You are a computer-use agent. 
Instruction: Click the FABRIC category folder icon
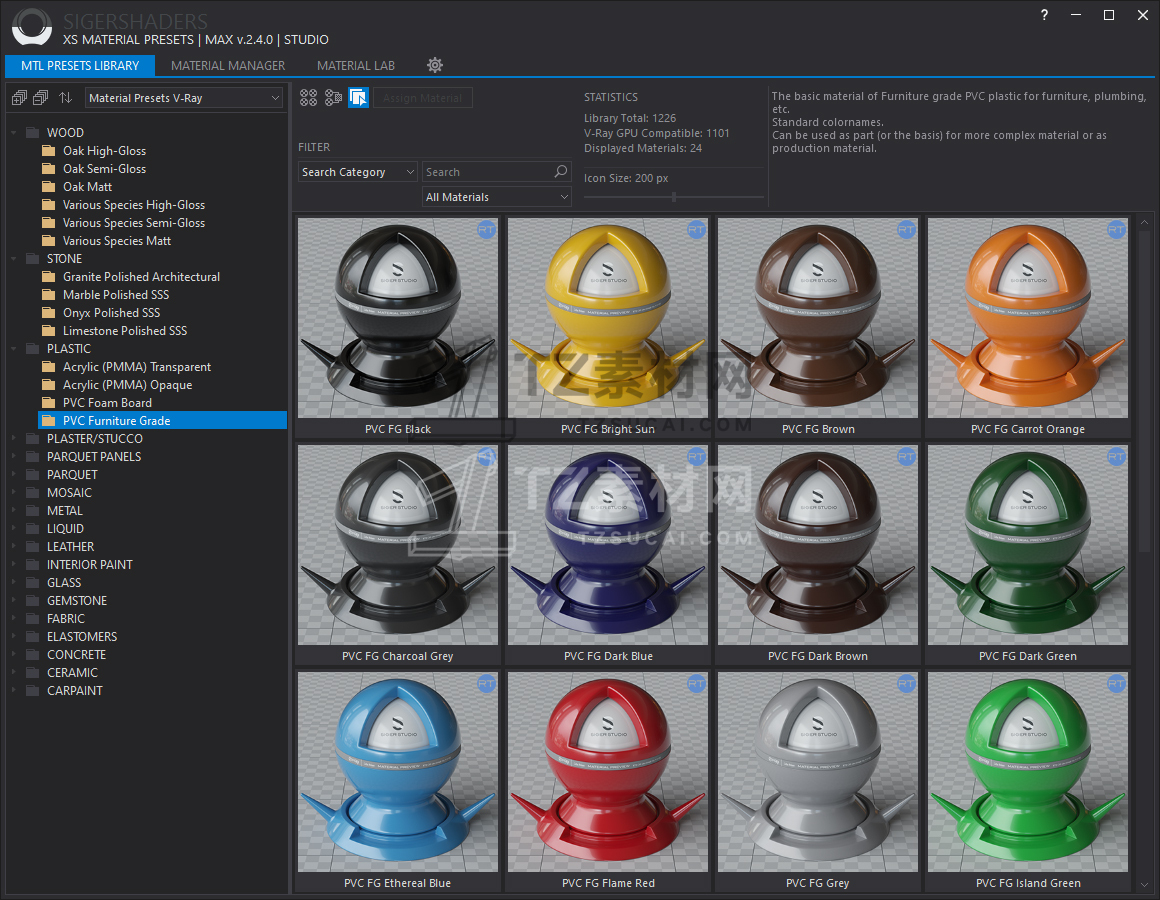33,618
